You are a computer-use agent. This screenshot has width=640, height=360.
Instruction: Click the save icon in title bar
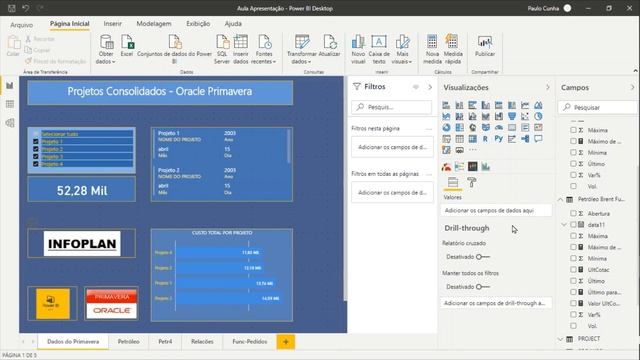click(11, 8)
